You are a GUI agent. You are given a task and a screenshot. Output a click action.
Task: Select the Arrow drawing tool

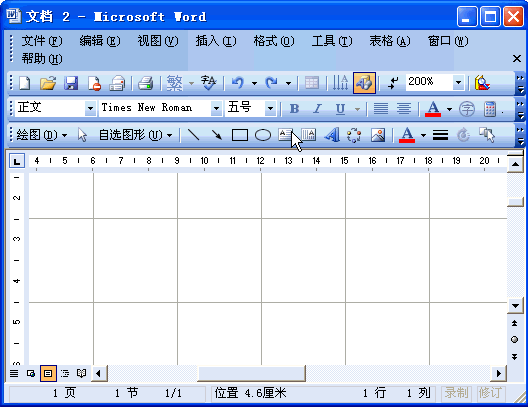[217, 135]
